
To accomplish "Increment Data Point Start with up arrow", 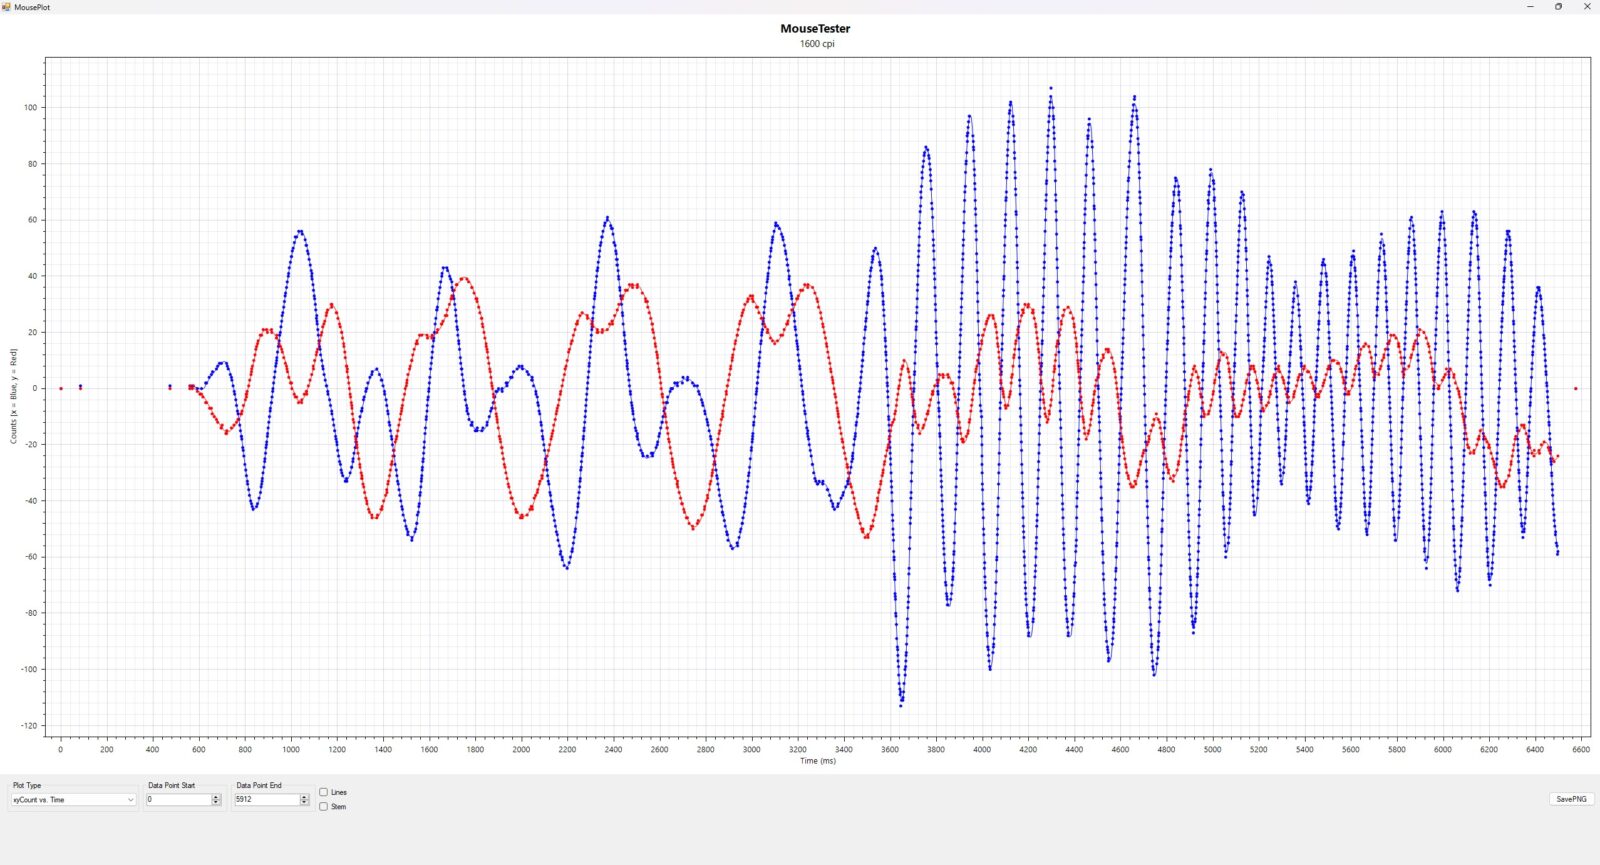I will point(216,797).
